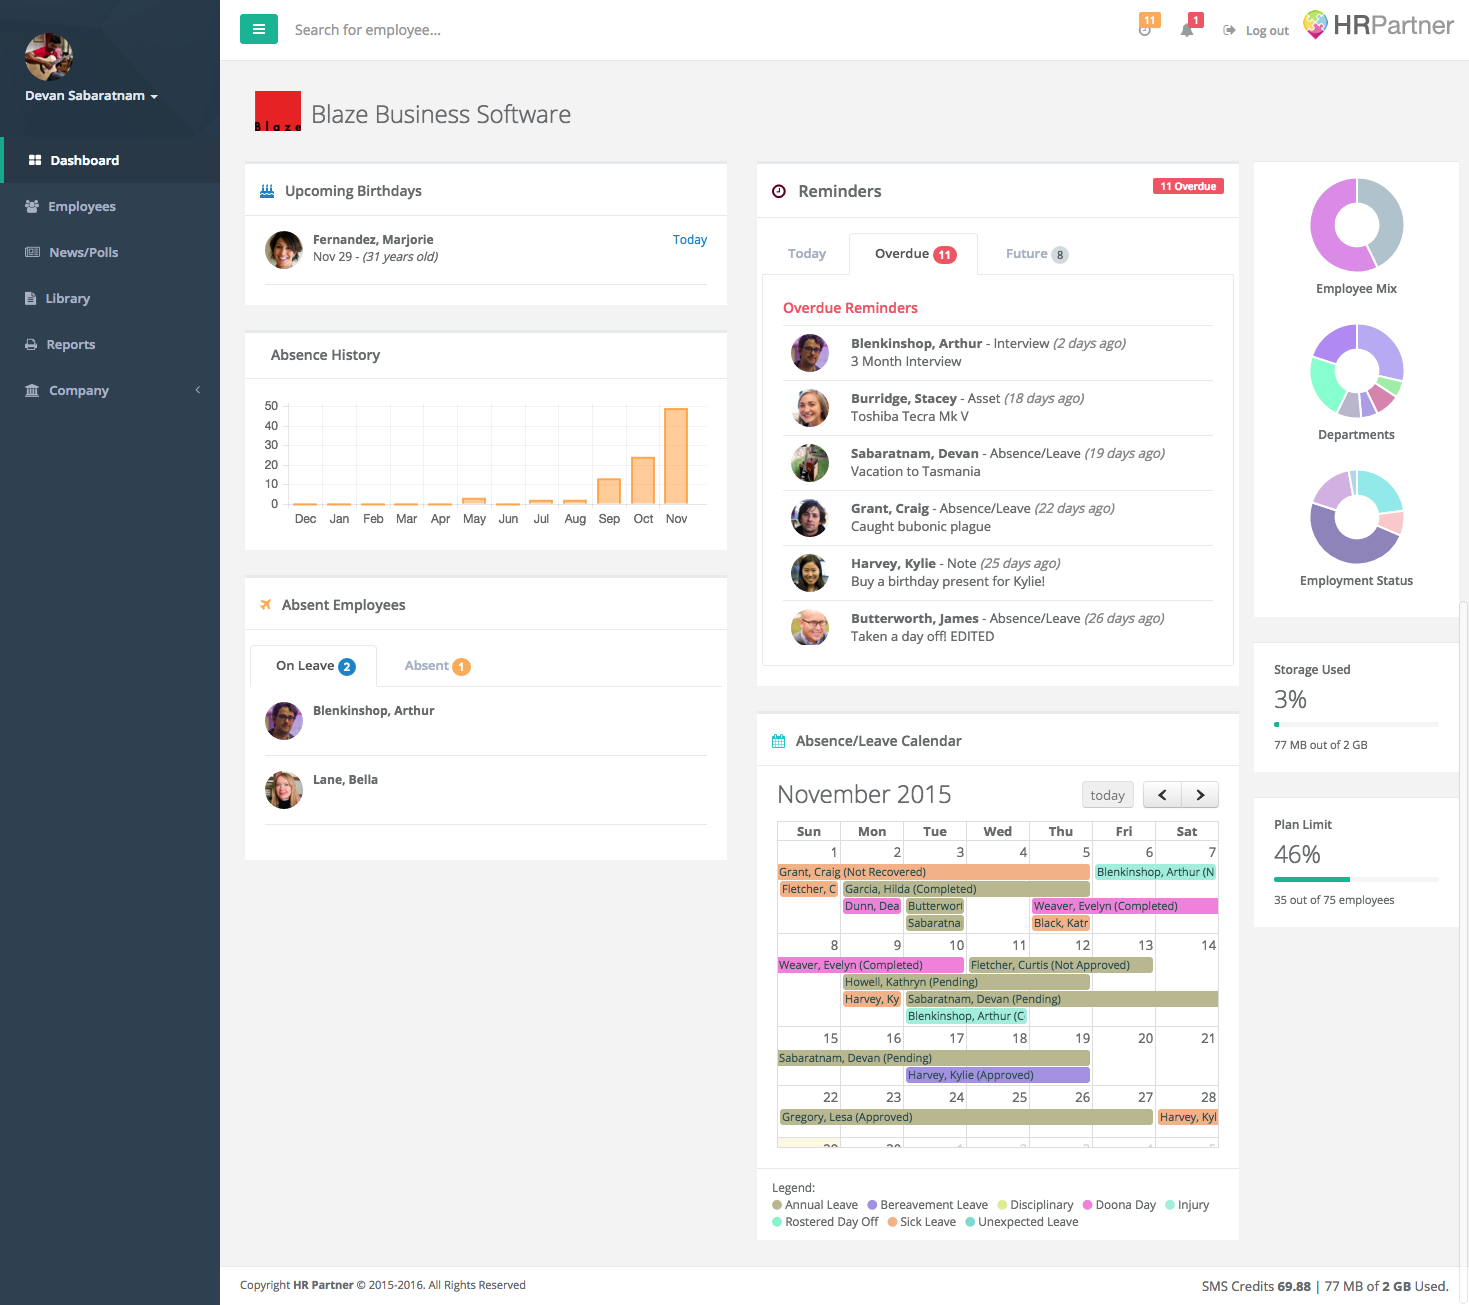Click the Log out link
The height and width of the screenshot is (1305, 1469).
[x=1256, y=30]
